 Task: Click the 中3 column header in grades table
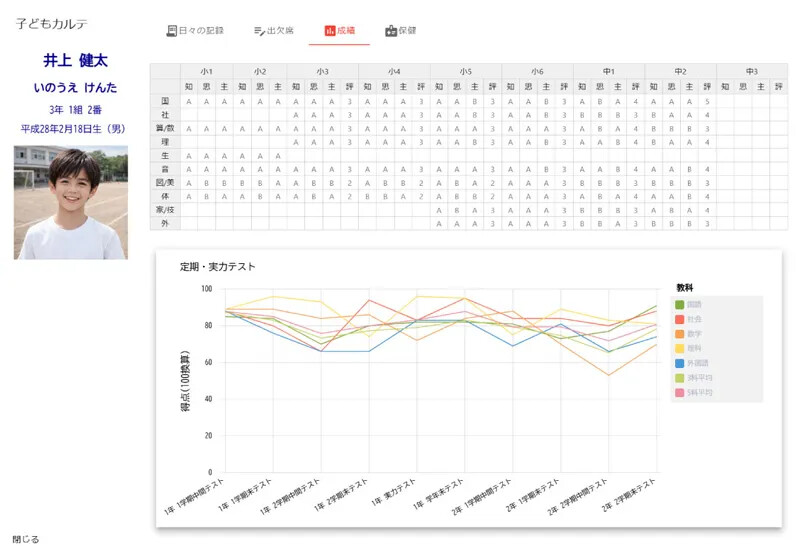(x=751, y=71)
